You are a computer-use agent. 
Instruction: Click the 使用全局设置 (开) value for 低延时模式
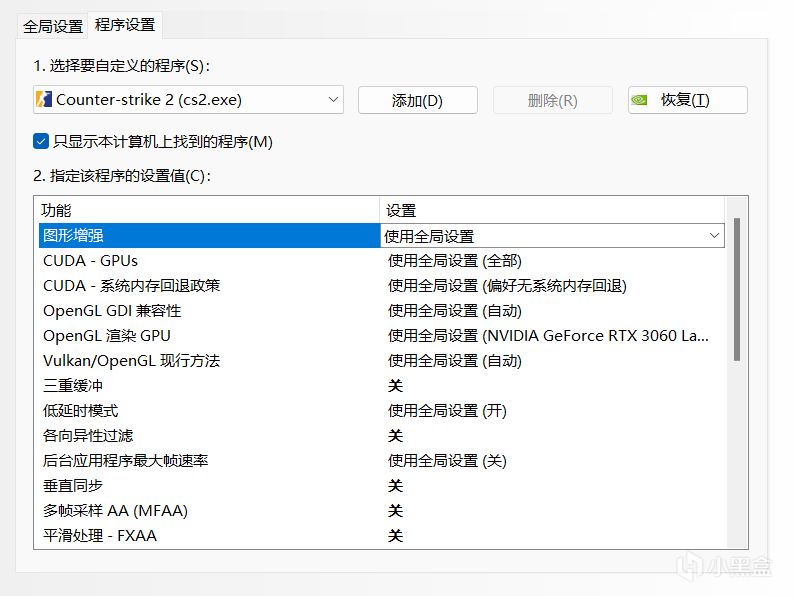(447, 411)
